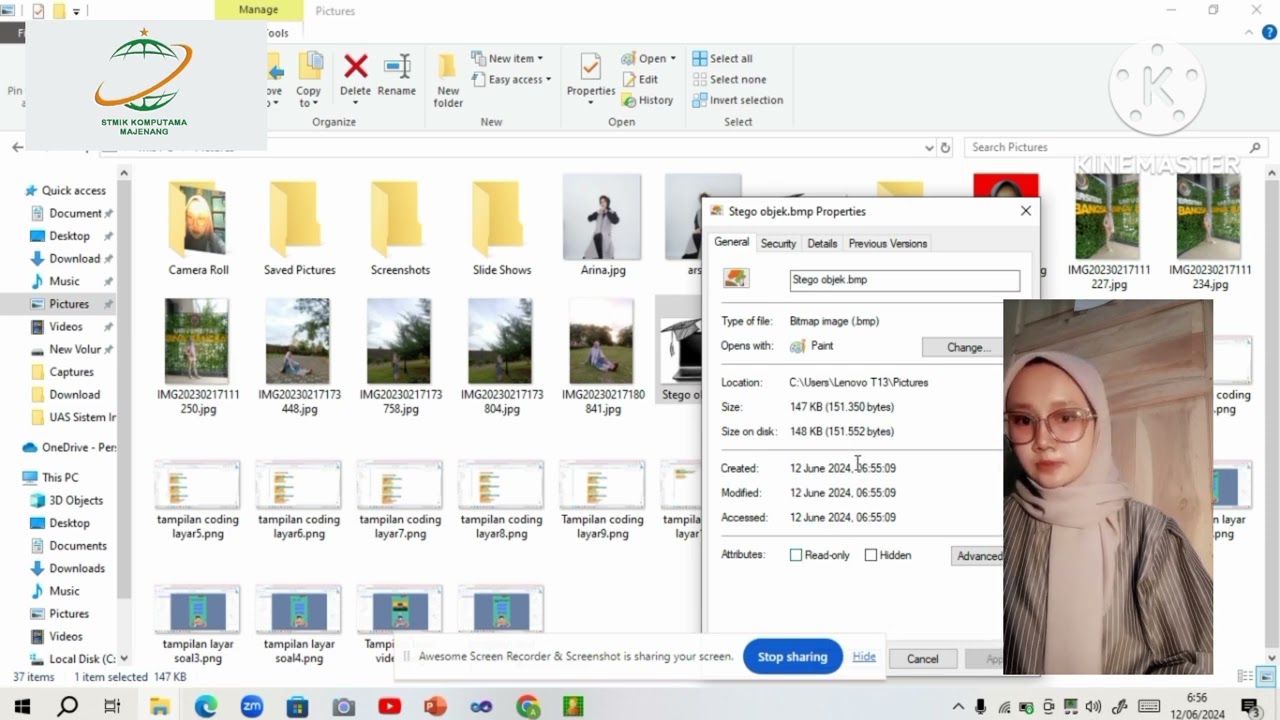Open PowerPoint from the taskbar
This screenshot has height=720, width=1280.
click(x=435, y=706)
